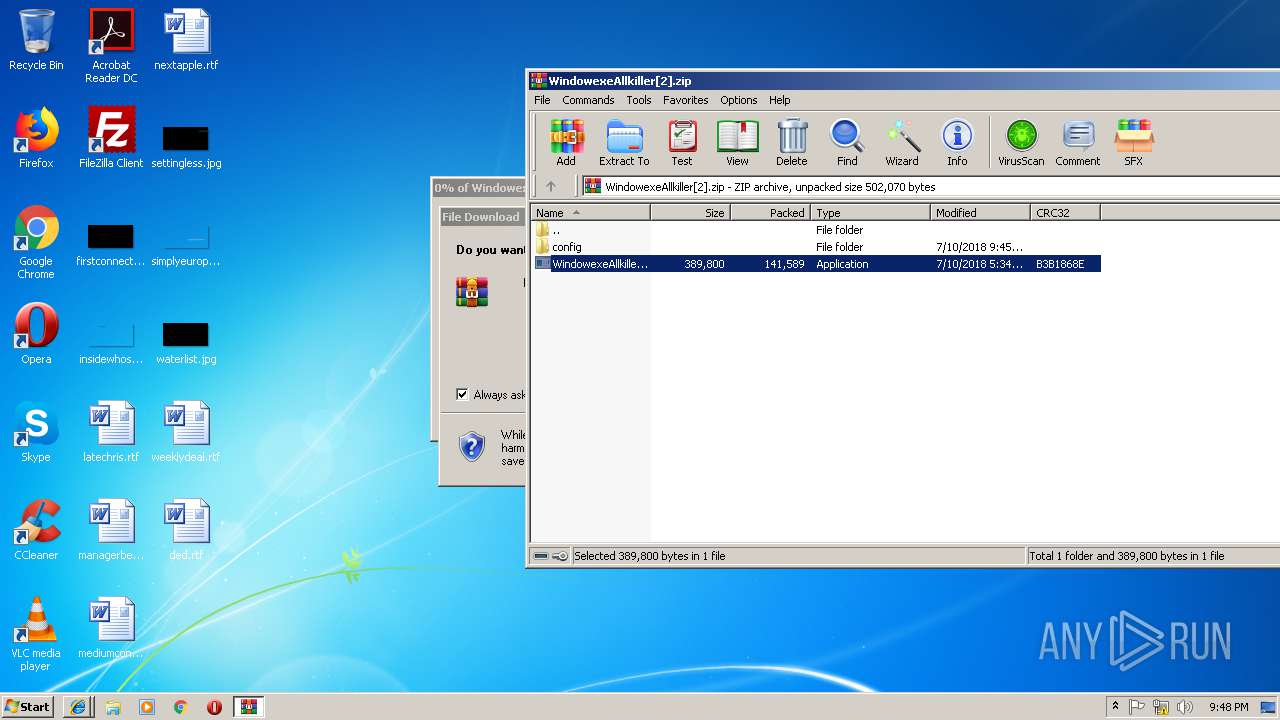Screen dimensions: 1280x720
Task: Start a VirusScan of the archive
Action: click(x=1021, y=142)
